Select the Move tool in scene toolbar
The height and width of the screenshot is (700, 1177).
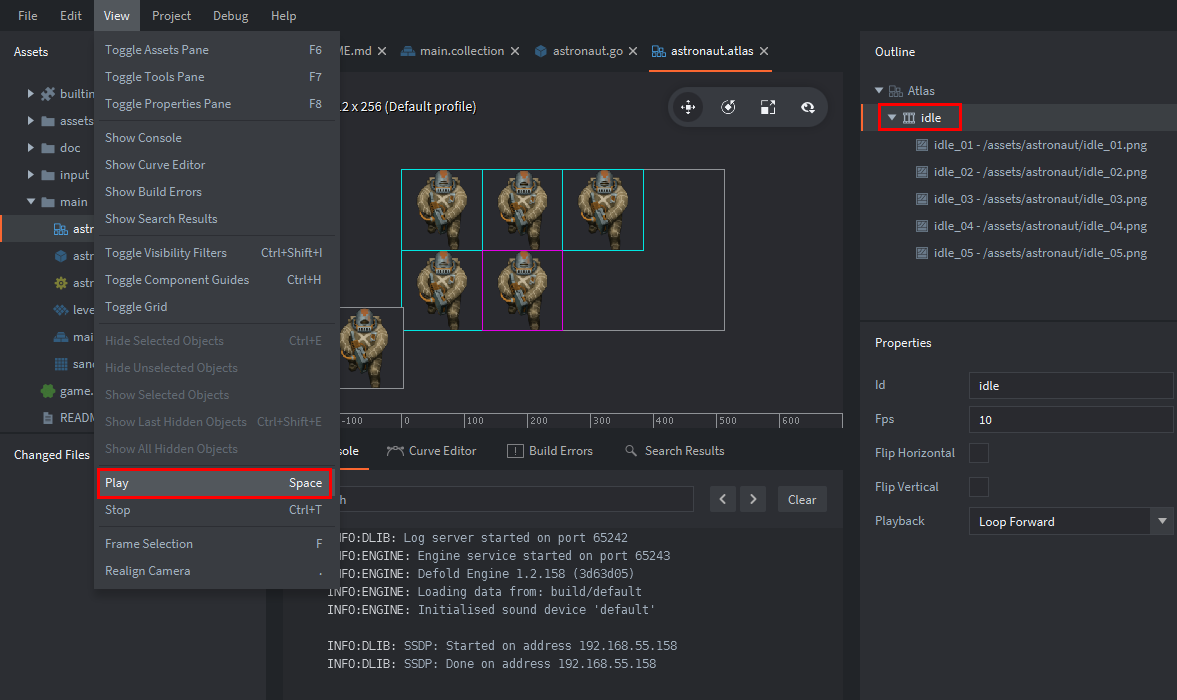(688, 107)
